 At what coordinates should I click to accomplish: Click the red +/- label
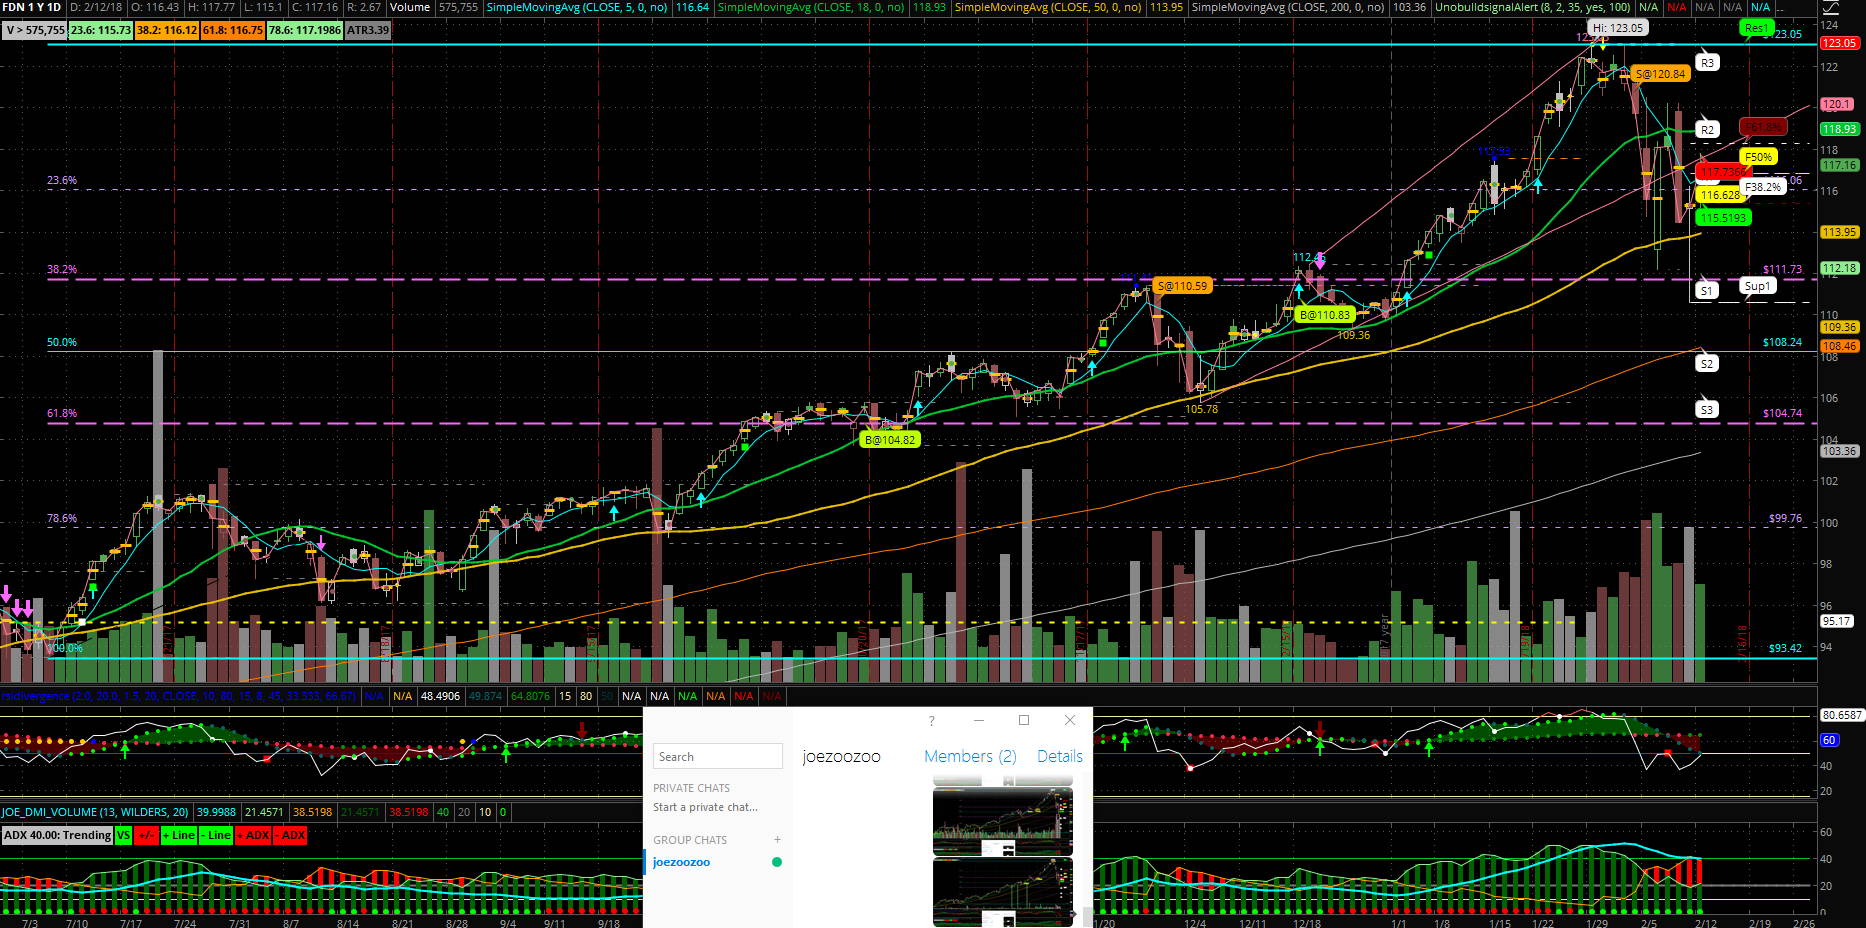pos(146,835)
